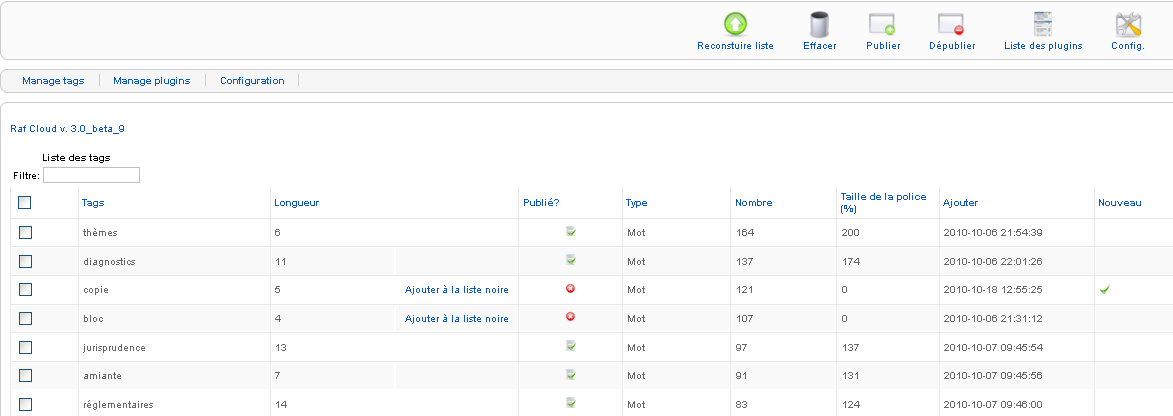The image size is (1173, 416).
Task: Select the checkbox for diagnostics tag
Action: pyautogui.click(x=25, y=261)
